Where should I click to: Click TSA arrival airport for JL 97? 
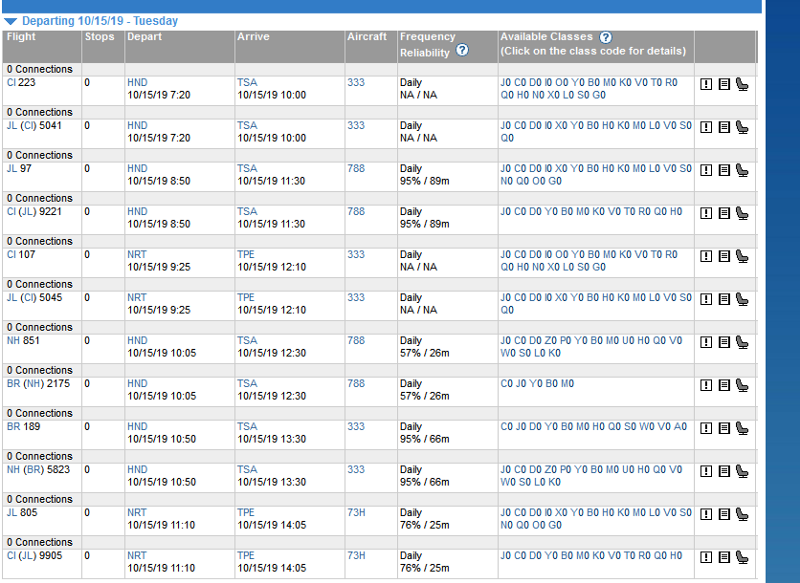point(247,168)
